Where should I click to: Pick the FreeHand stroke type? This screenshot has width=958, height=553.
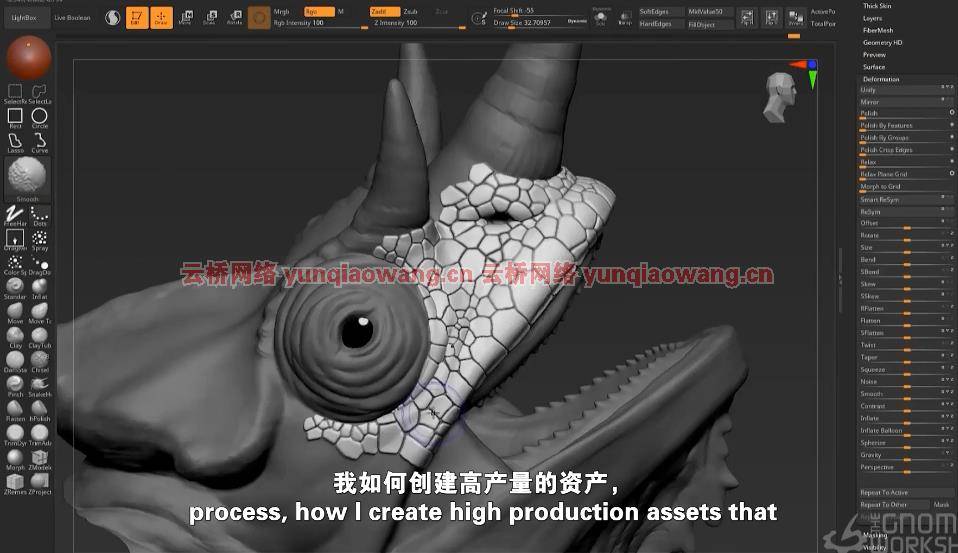pyautogui.click(x=15, y=216)
